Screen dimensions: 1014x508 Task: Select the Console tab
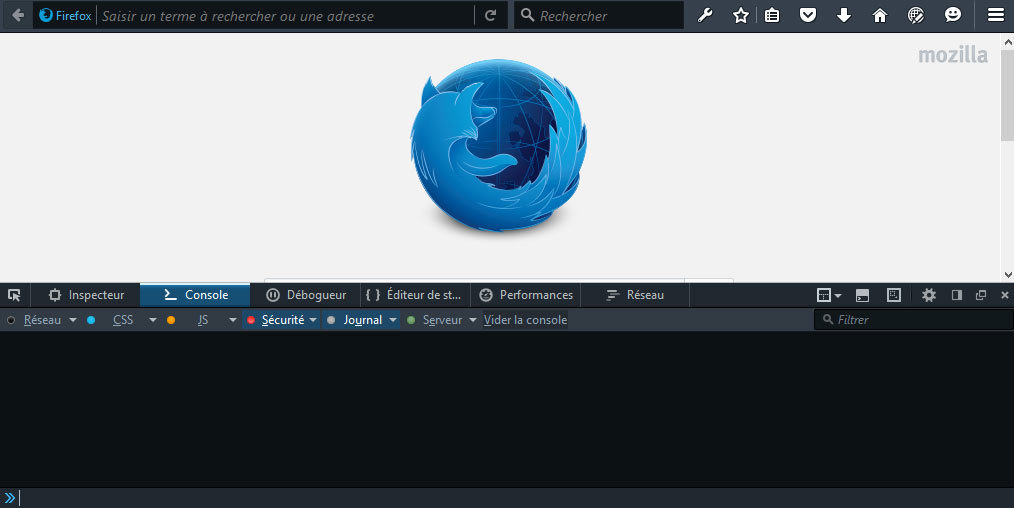[x=195, y=295]
